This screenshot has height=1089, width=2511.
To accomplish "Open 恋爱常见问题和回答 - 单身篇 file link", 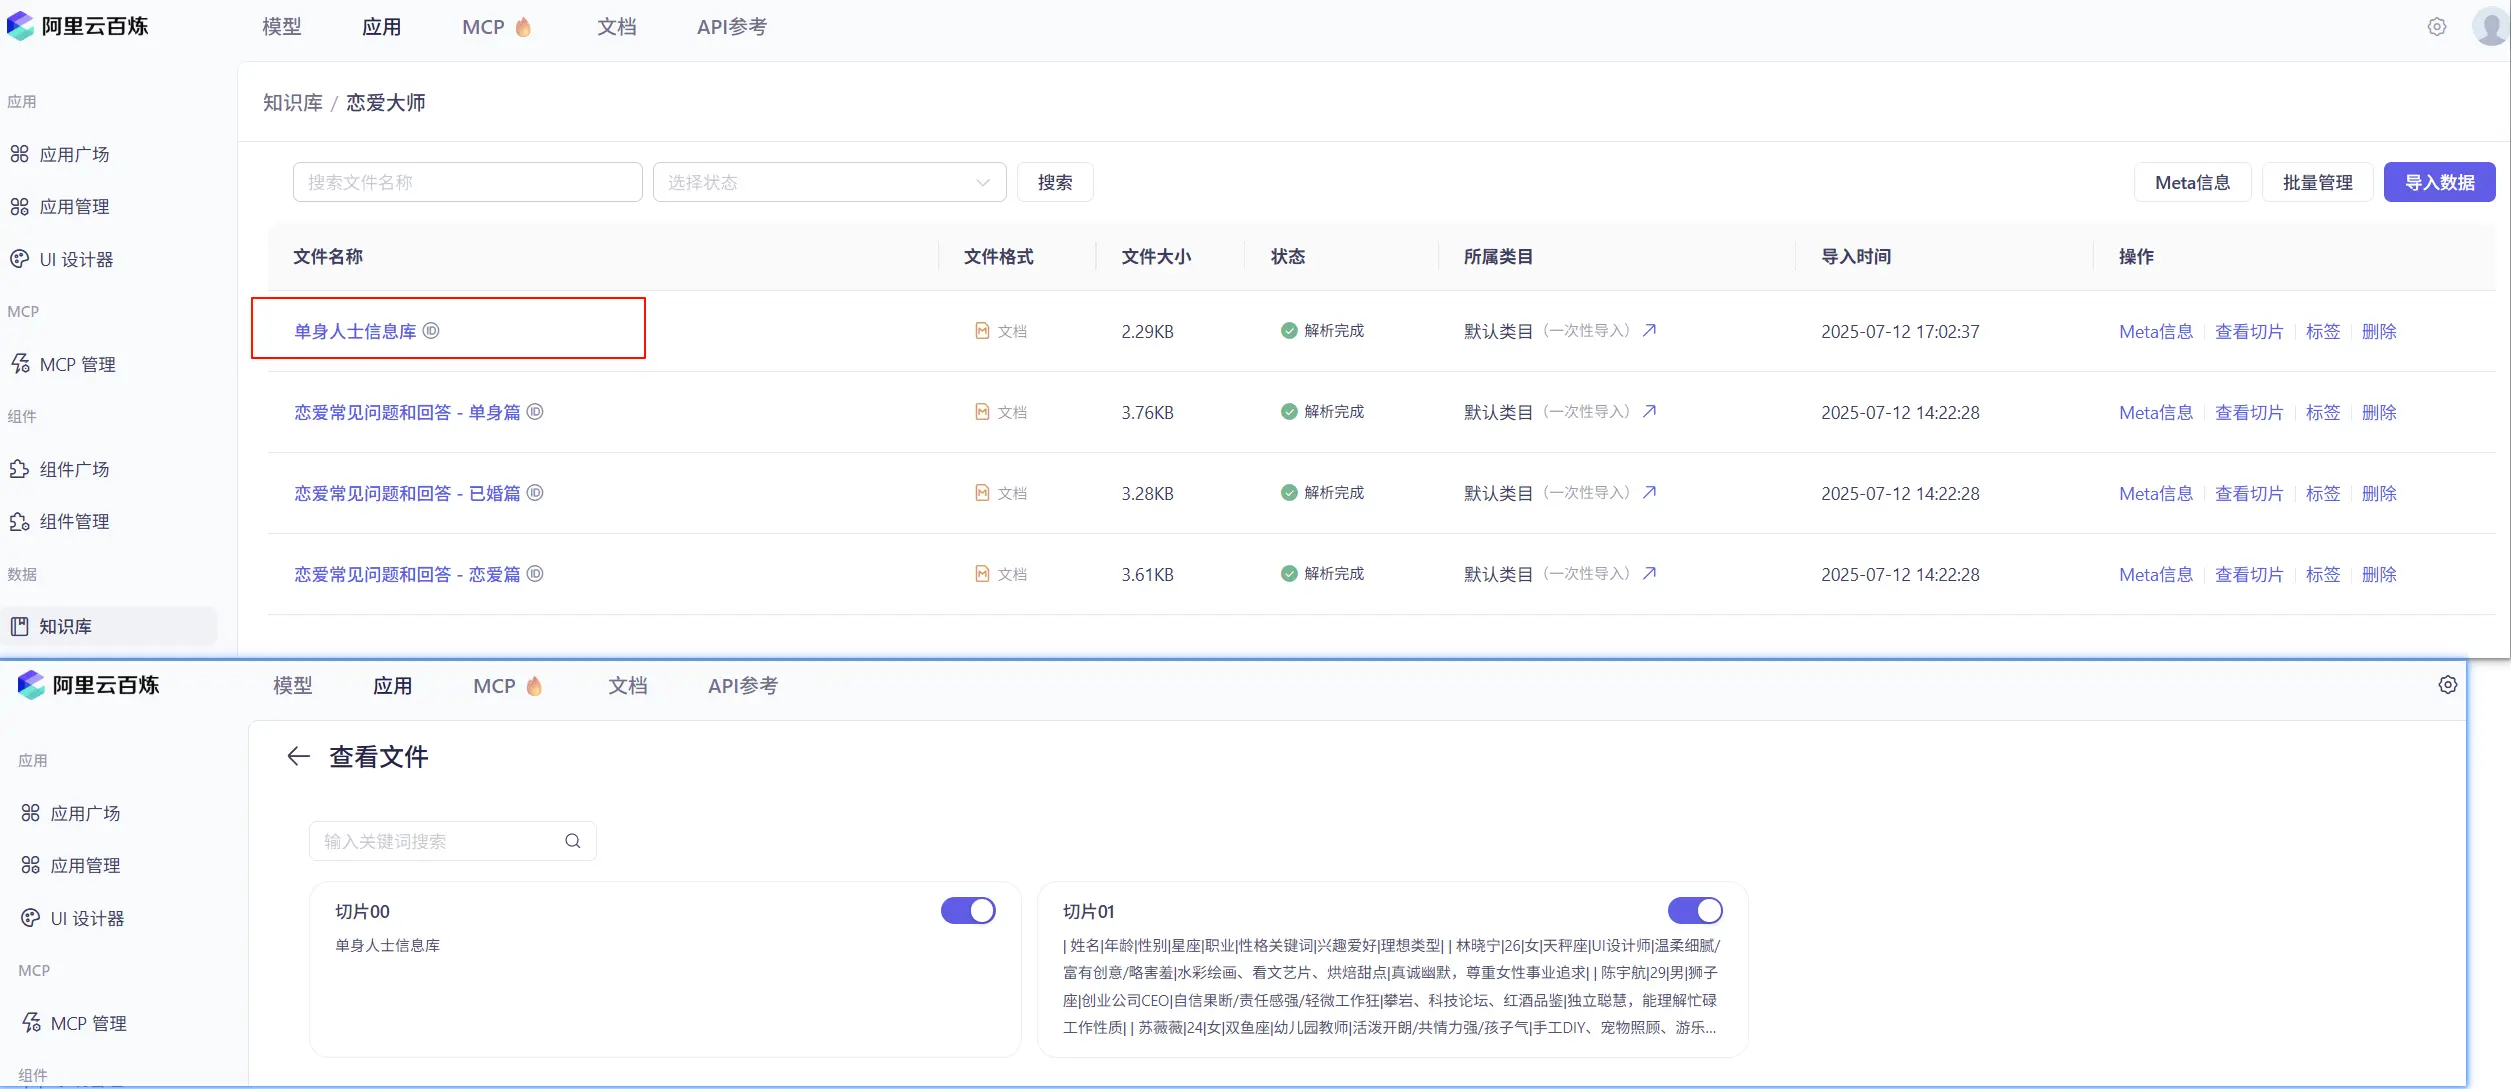I will tap(407, 412).
